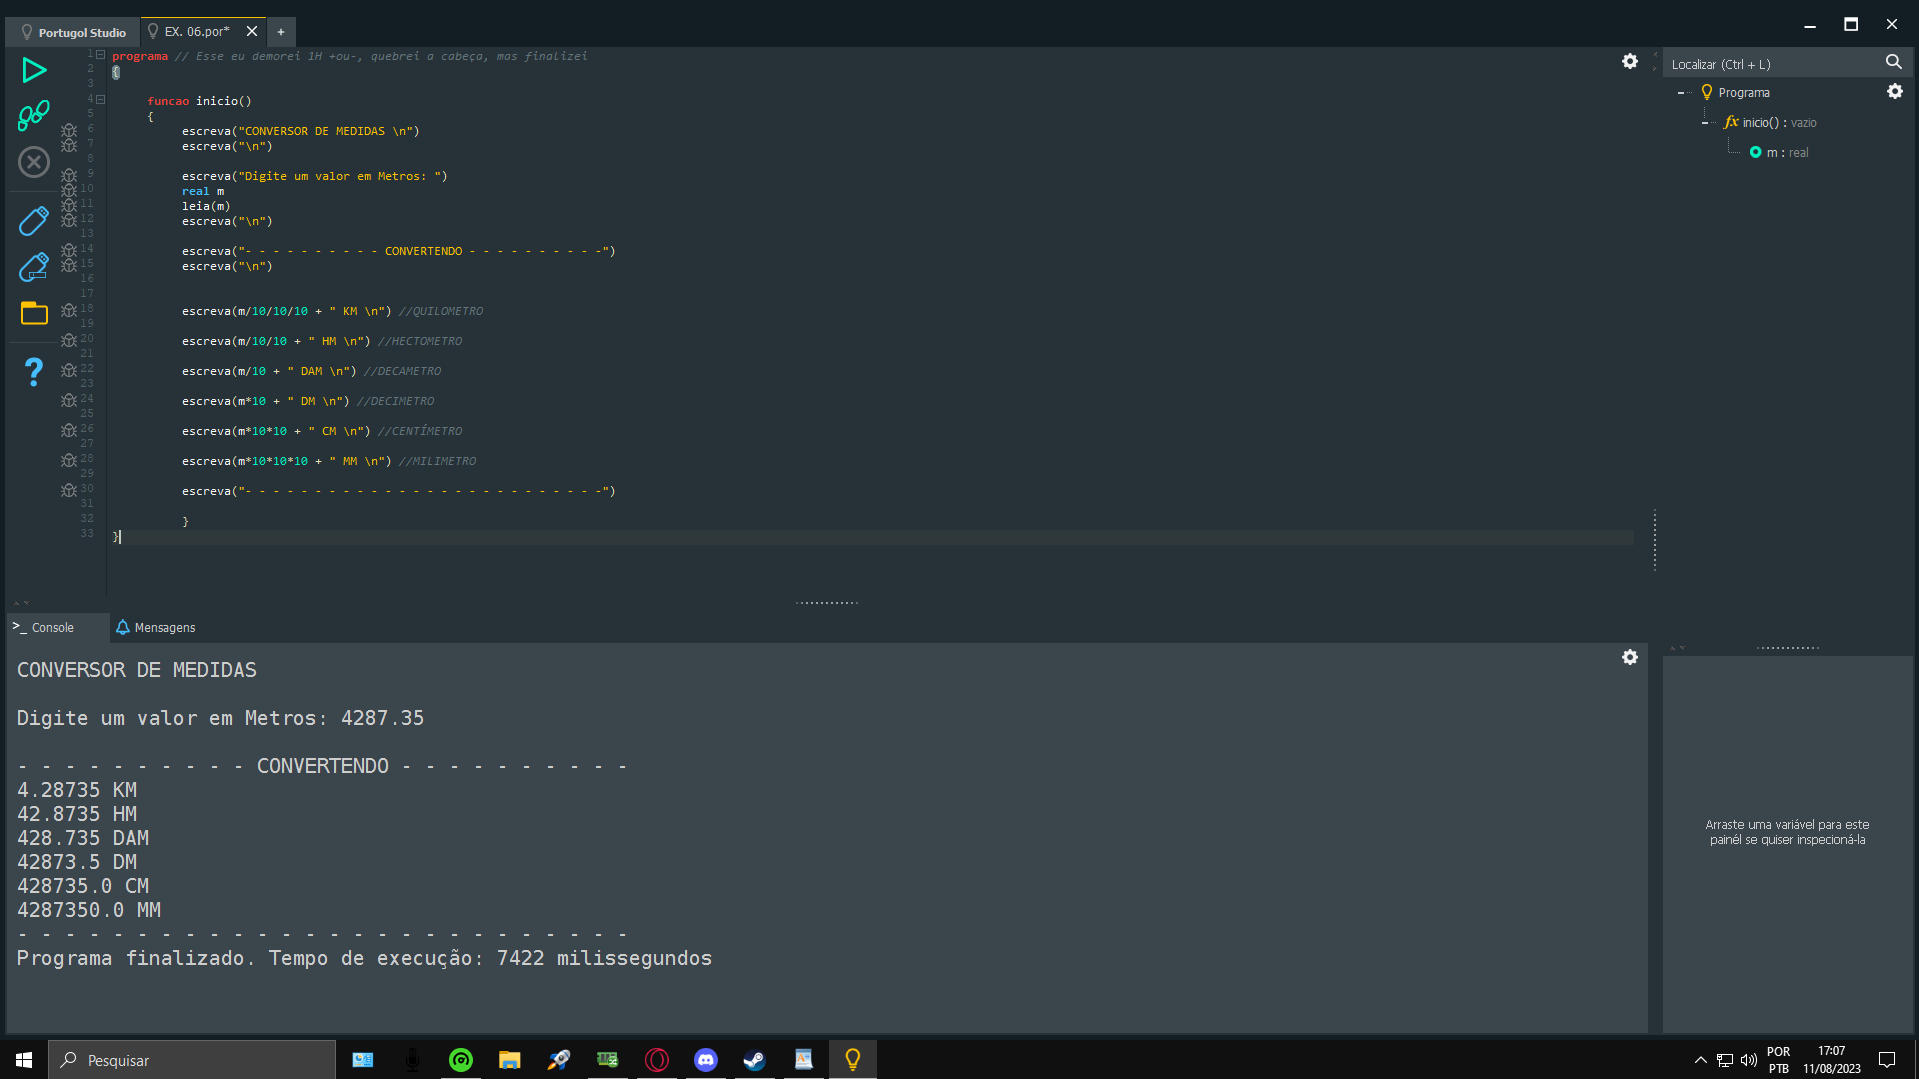Click Save As pen drive icon
Viewport: 1919px width, 1079px height.
34,267
